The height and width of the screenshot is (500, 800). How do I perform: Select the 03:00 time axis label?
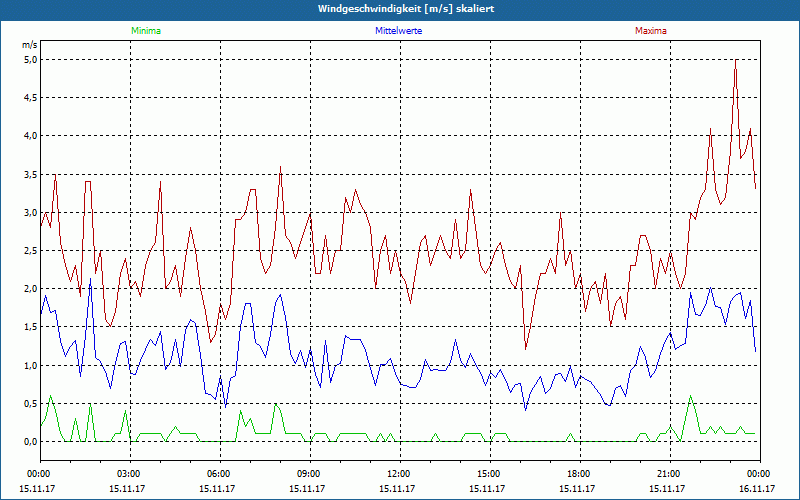[128, 473]
